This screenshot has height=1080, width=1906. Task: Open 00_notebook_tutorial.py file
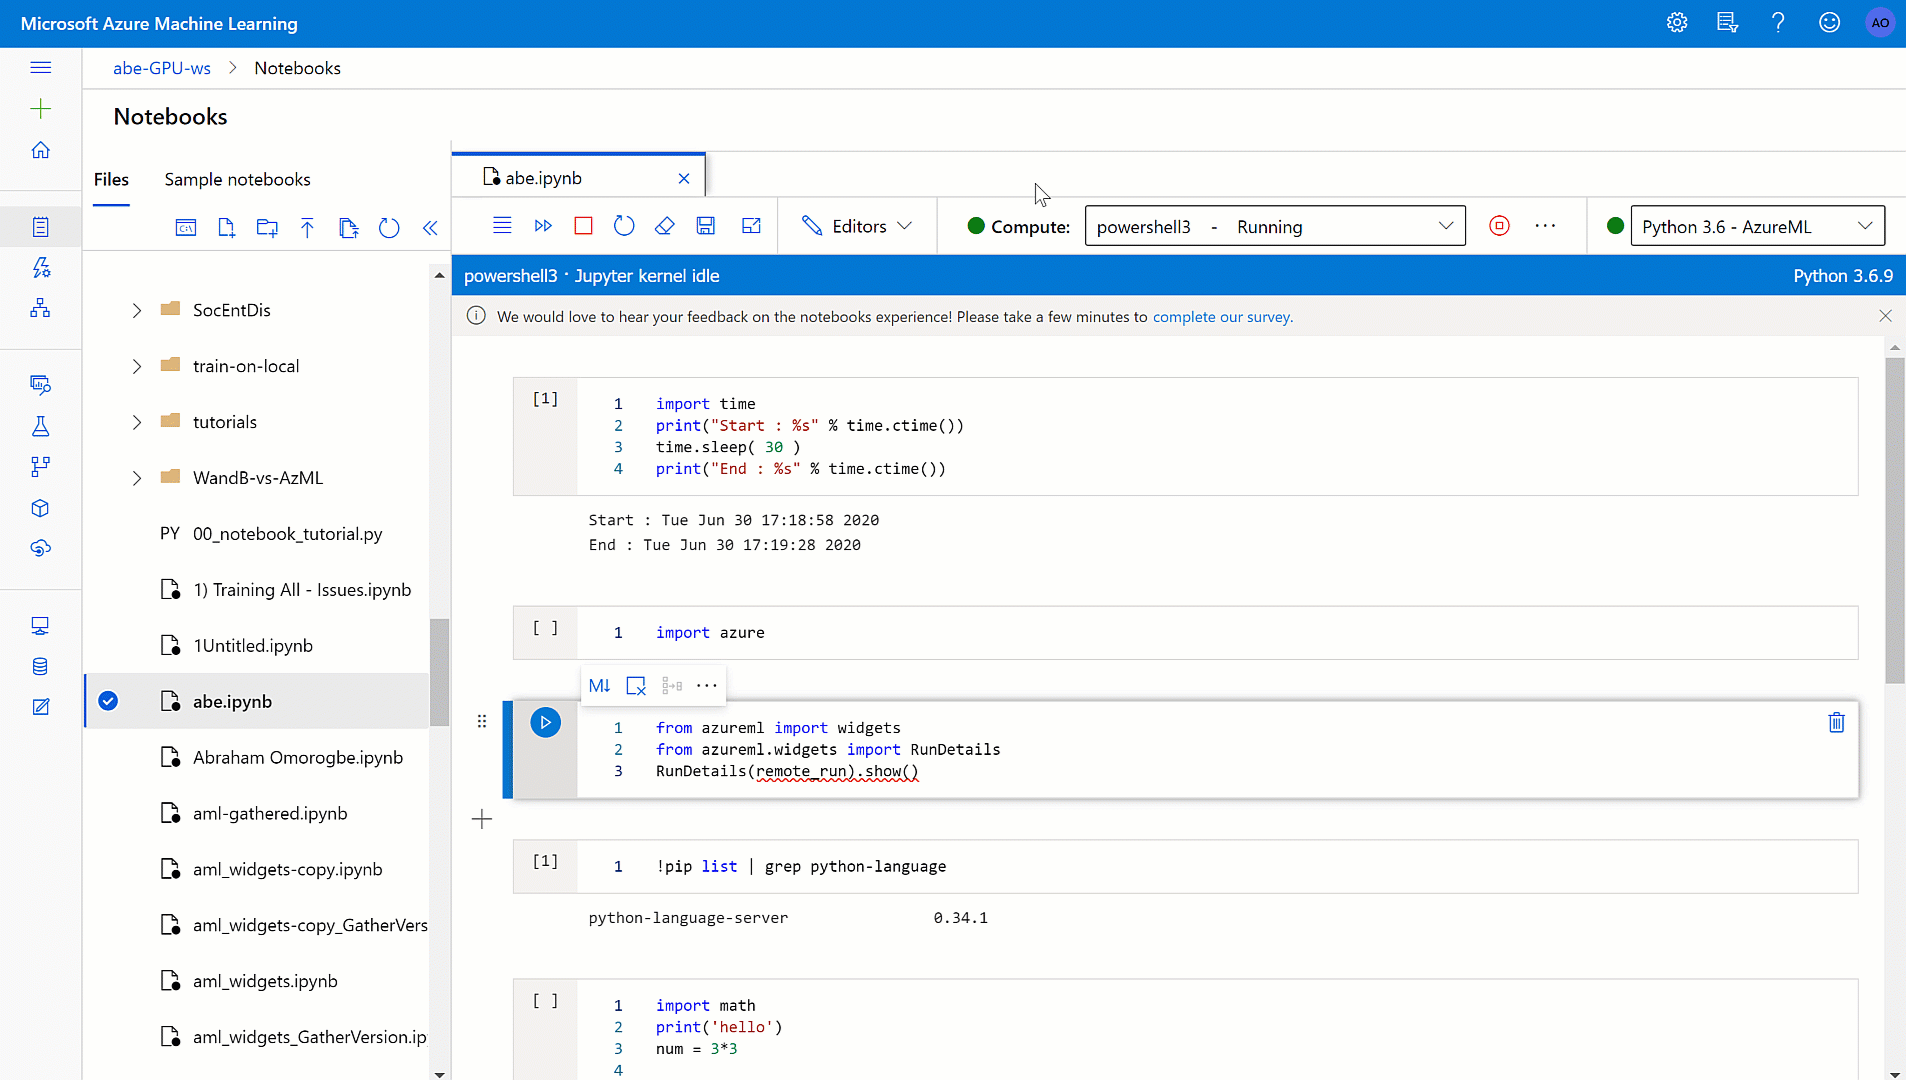(x=287, y=534)
